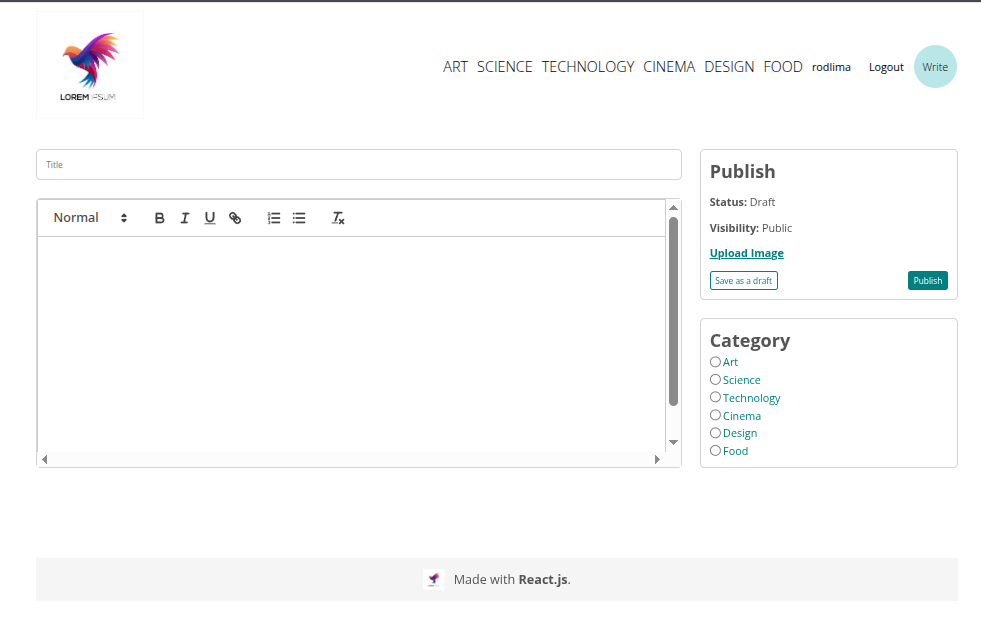The height and width of the screenshot is (636, 981).
Task: Click the editor horizontal scroll right arrow
Action: coord(657,459)
